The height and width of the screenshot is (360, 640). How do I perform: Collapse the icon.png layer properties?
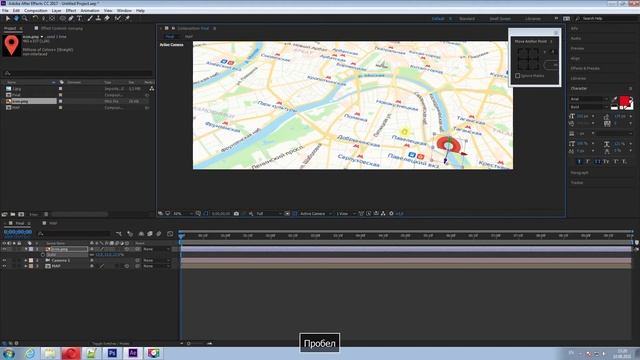point(26,249)
